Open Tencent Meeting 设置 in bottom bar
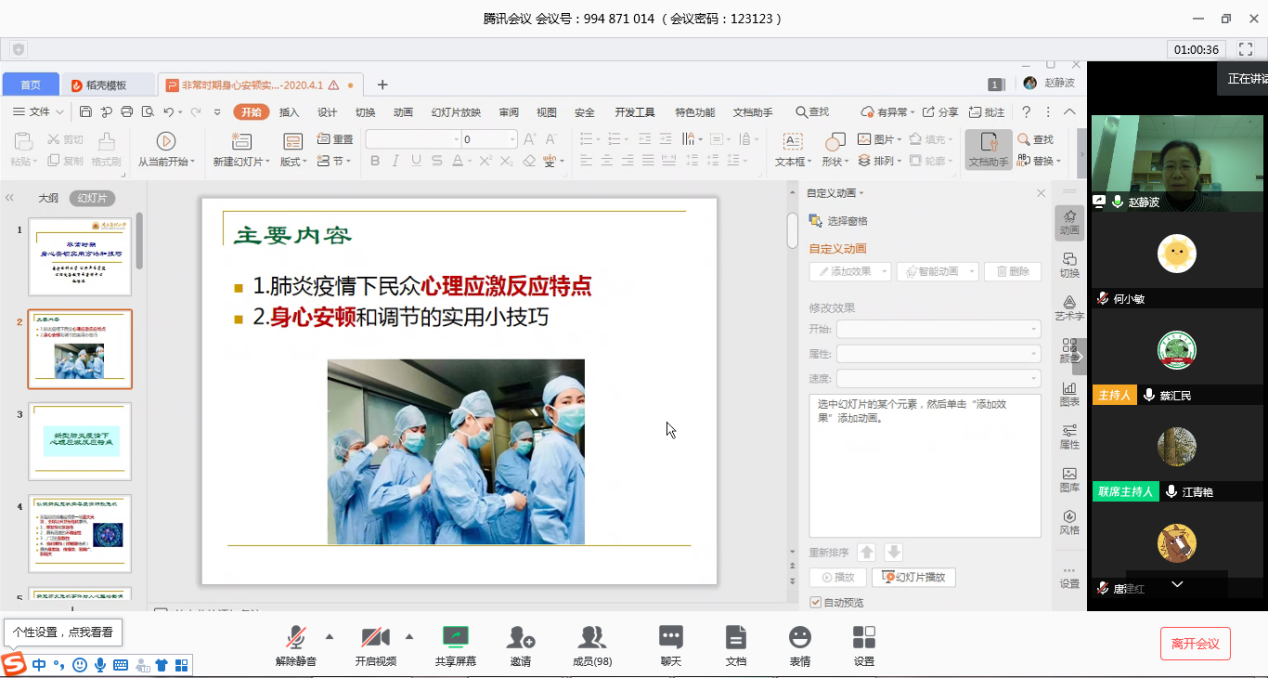This screenshot has width=1268, height=678. 864,647
